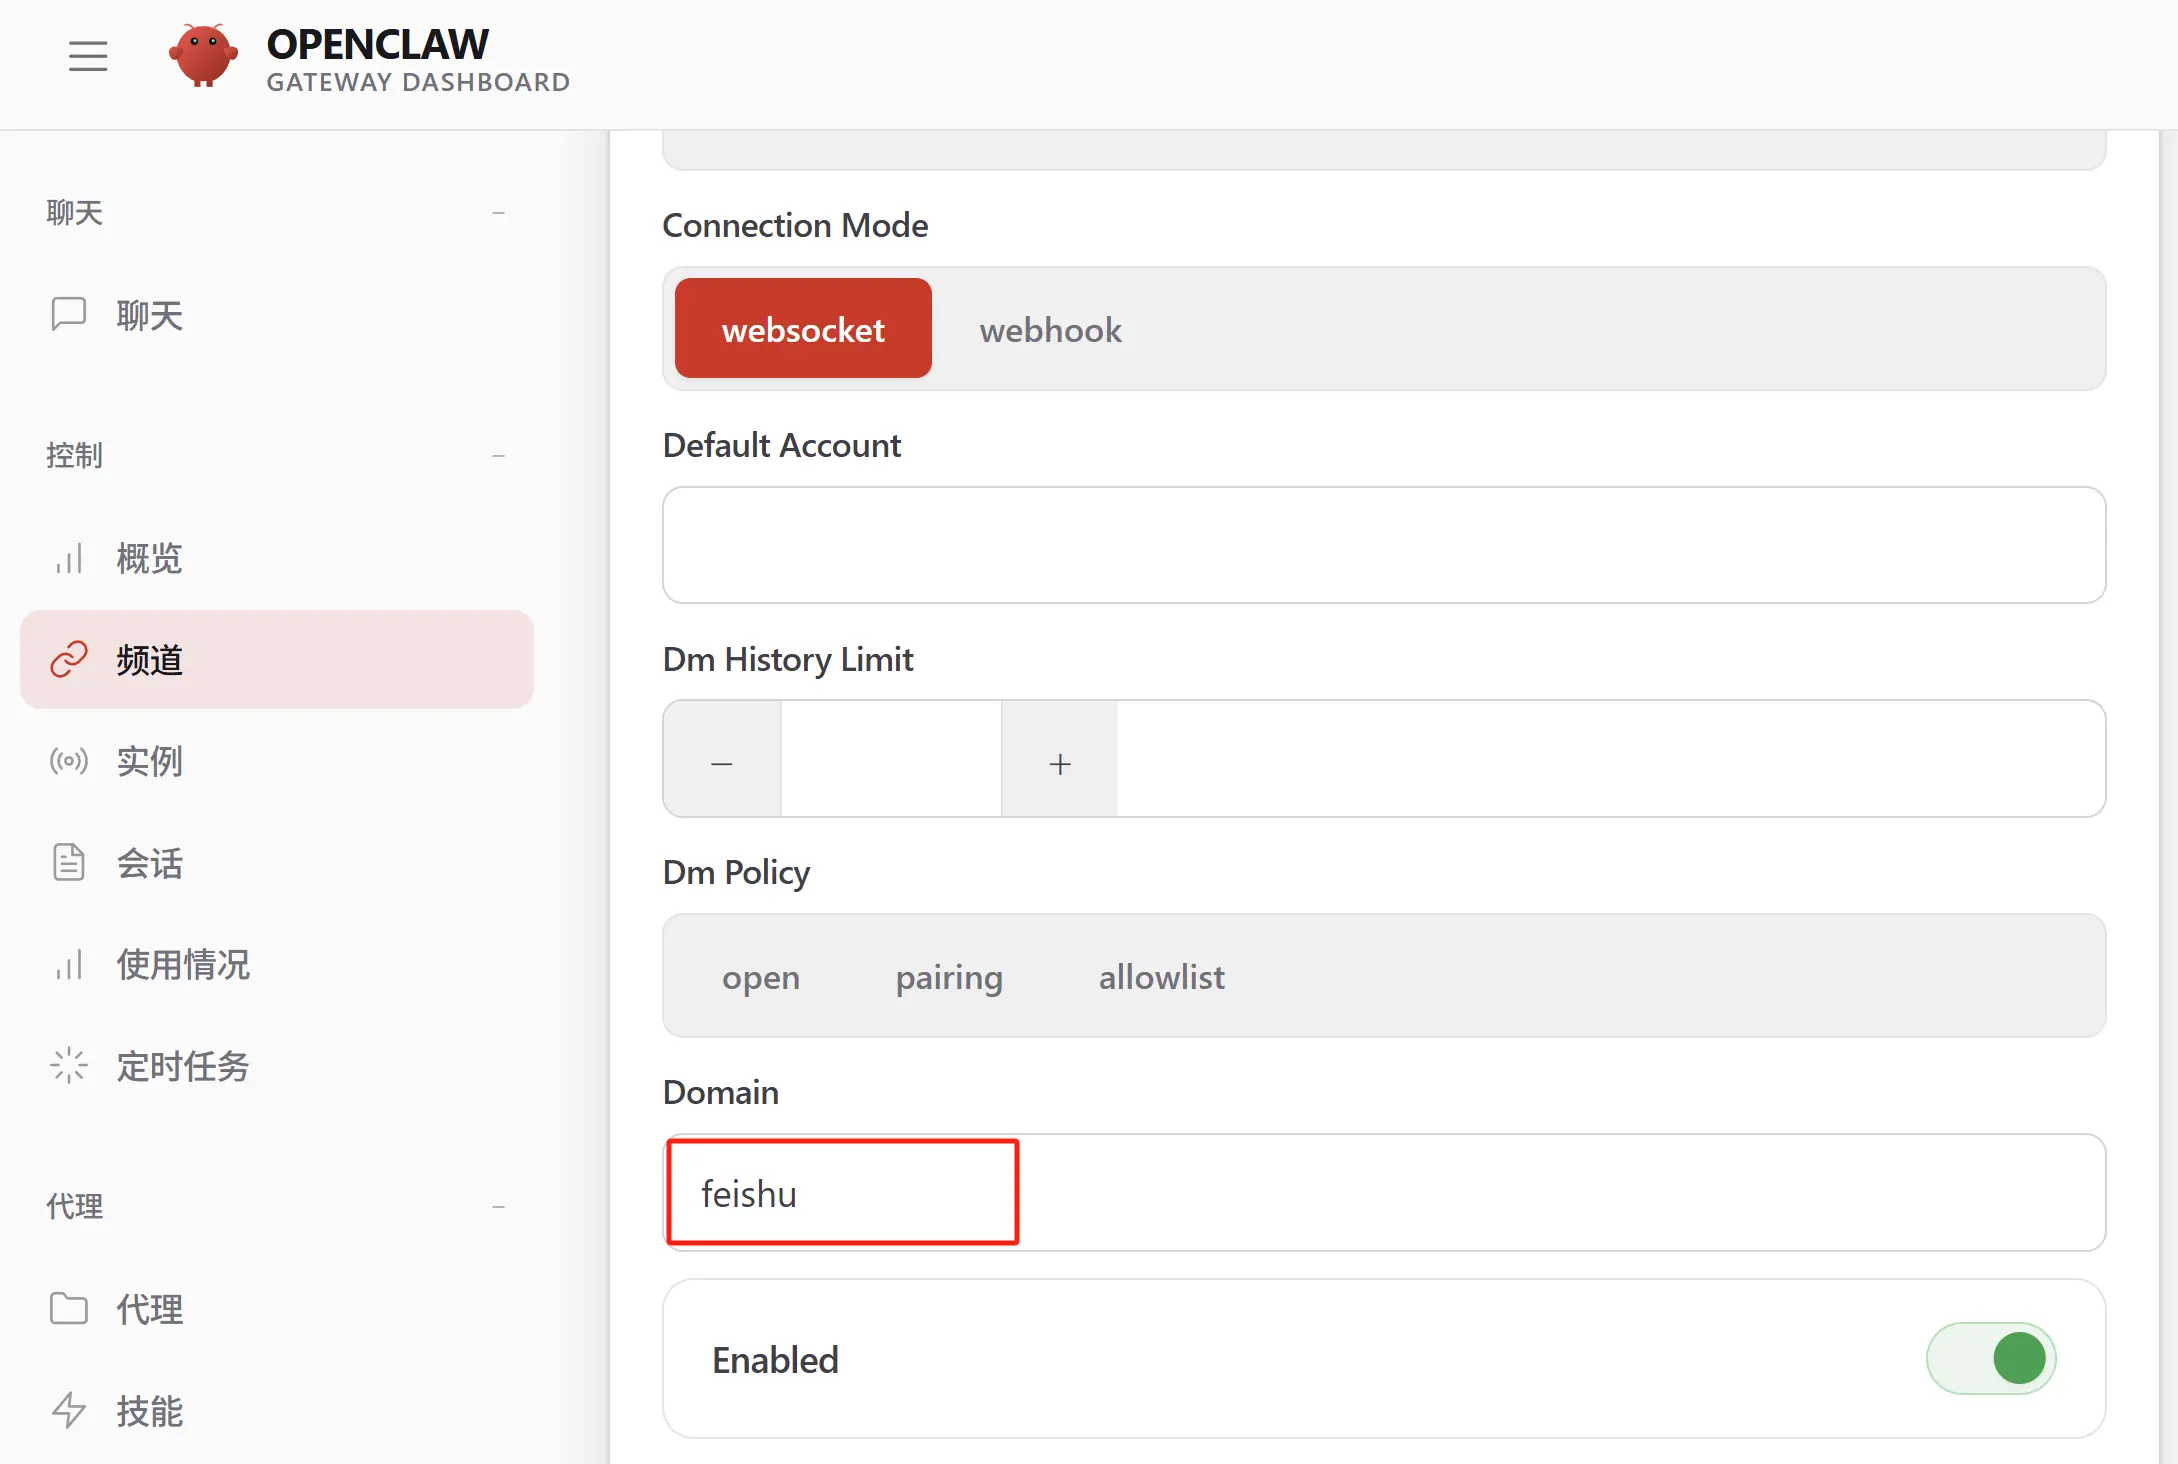Increase Dm History Limit with plus

(1059, 764)
